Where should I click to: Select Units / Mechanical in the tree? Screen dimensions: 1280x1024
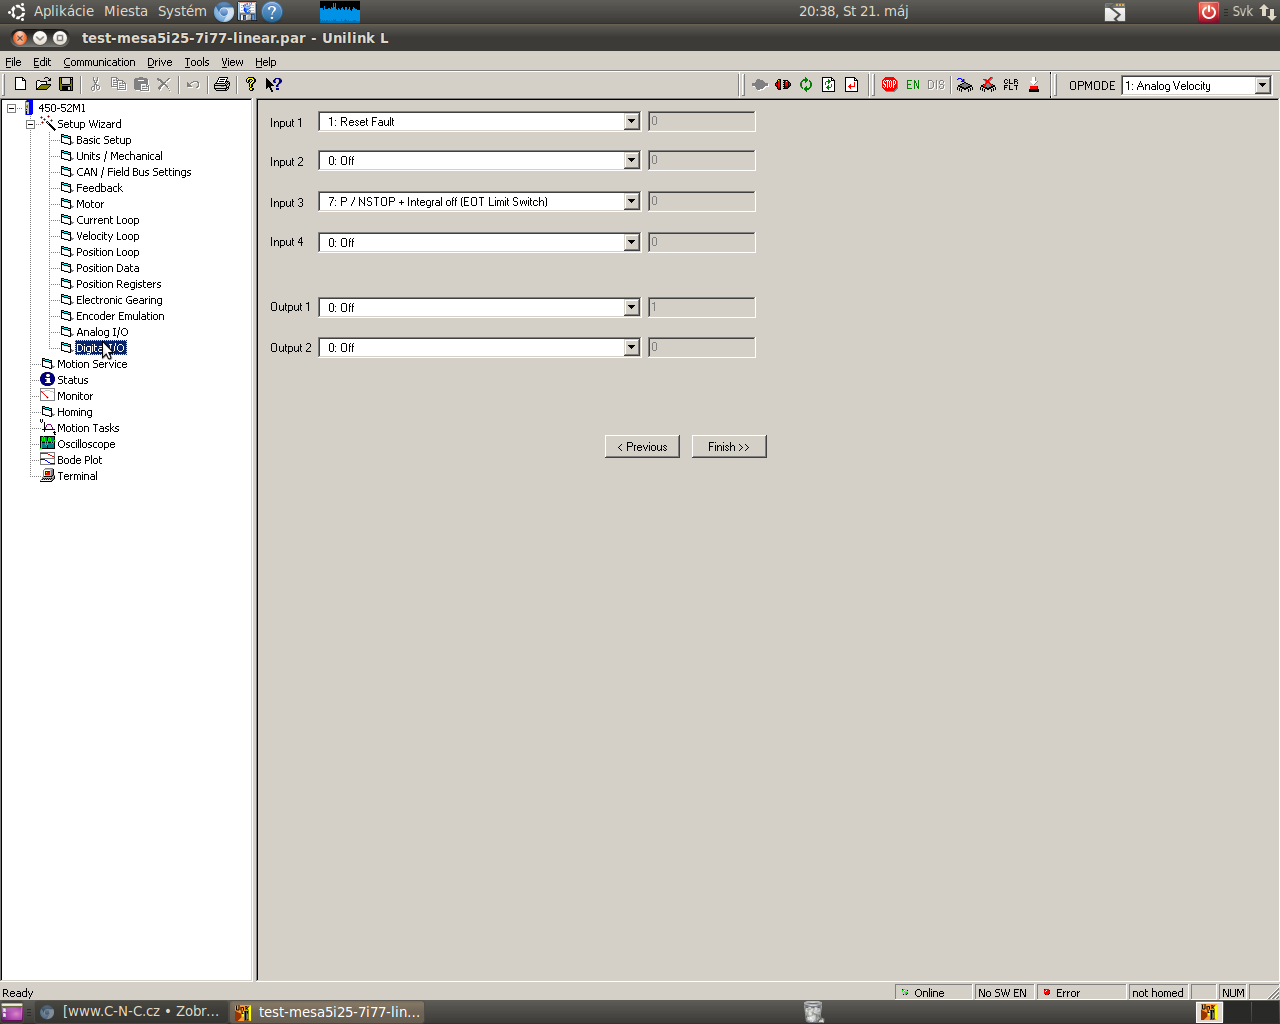coord(119,156)
